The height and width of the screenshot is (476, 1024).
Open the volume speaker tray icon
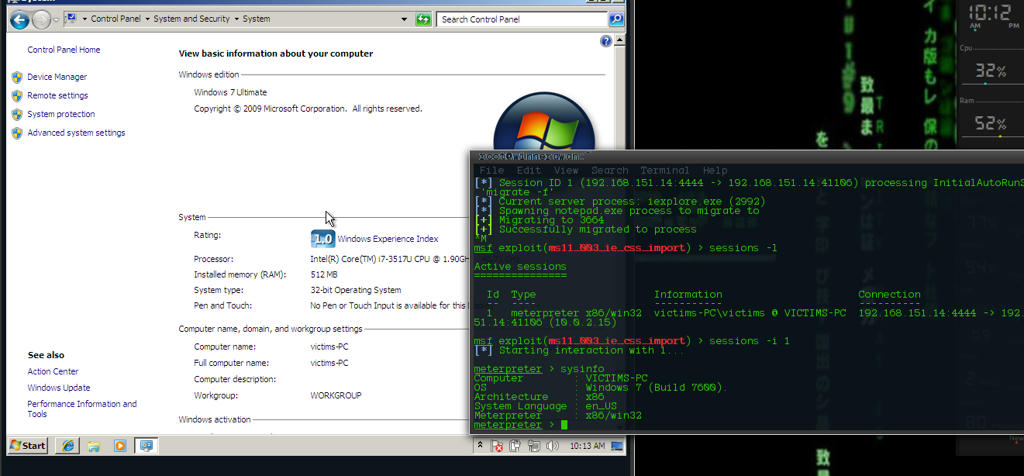click(552, 446)
